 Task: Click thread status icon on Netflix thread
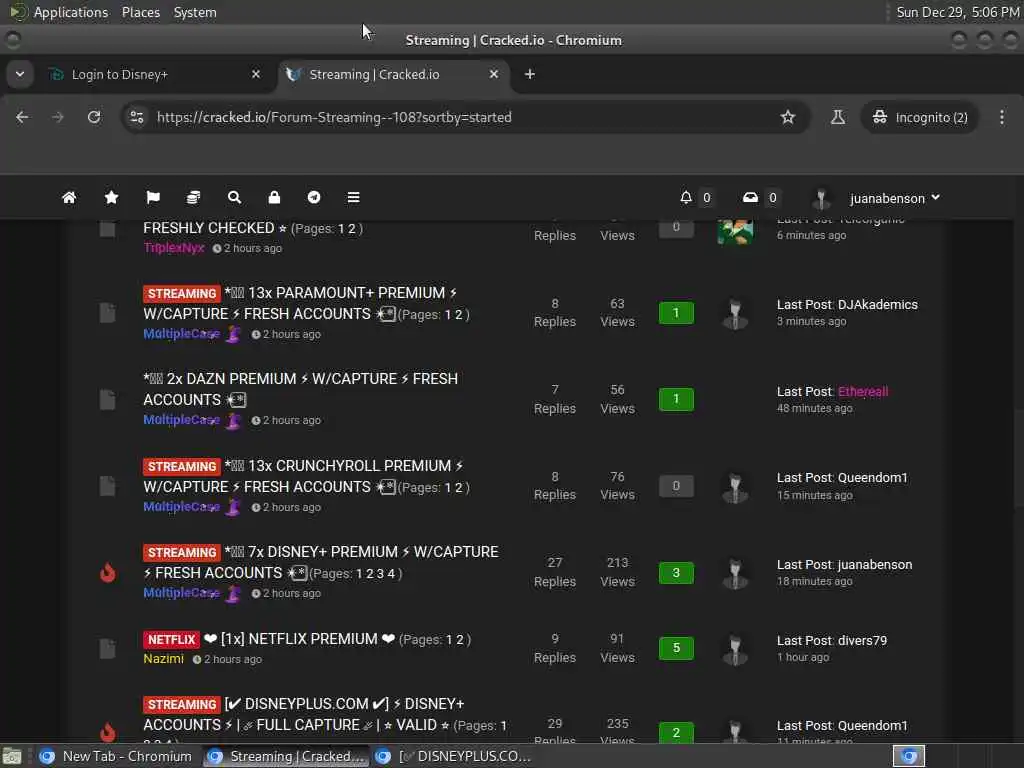point(108,648)
